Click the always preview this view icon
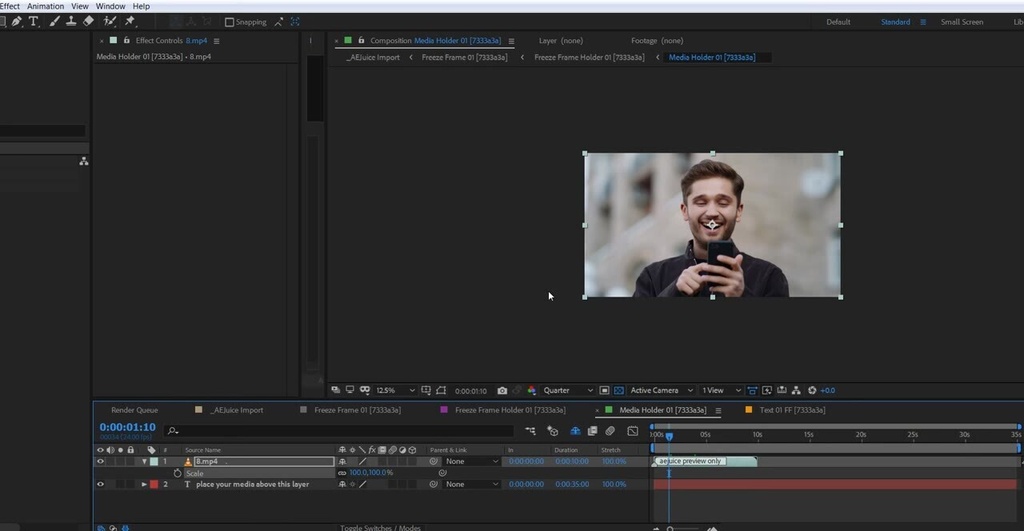Image resolution: width=1024 pixels, height=531 pixels. click(336, 390)
